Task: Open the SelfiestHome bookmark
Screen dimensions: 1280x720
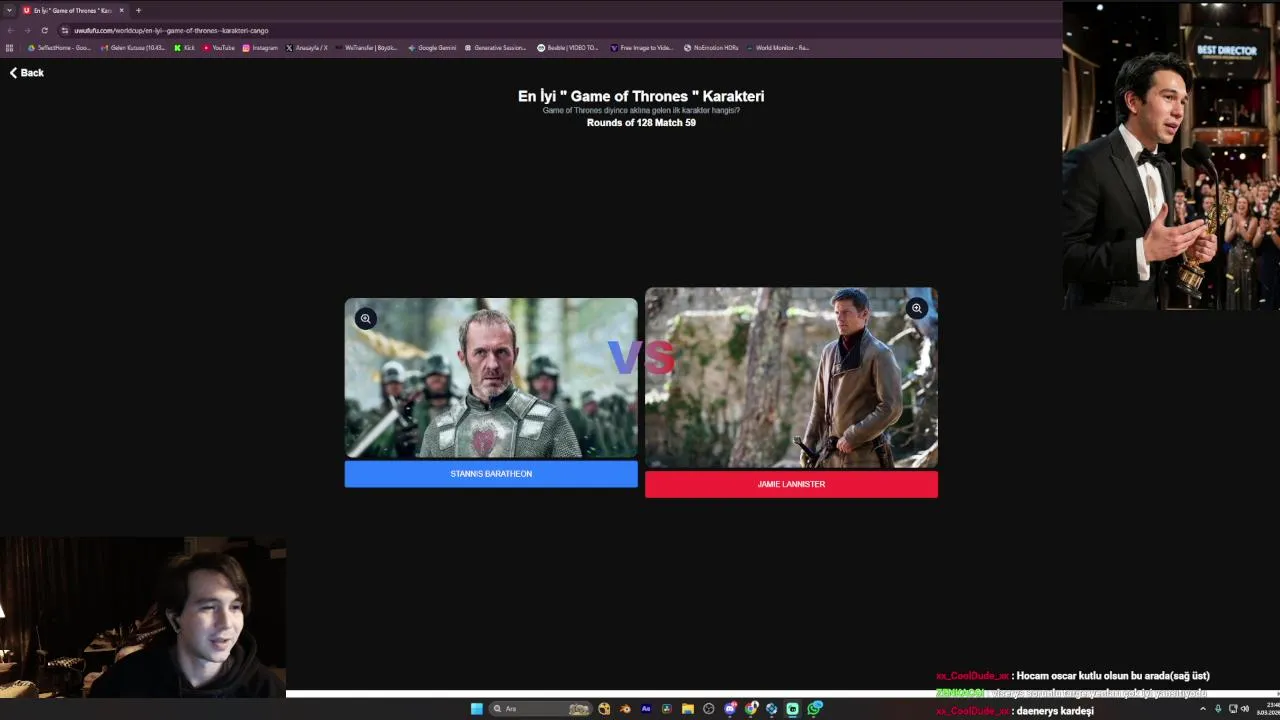Action: tap(59, 48)
